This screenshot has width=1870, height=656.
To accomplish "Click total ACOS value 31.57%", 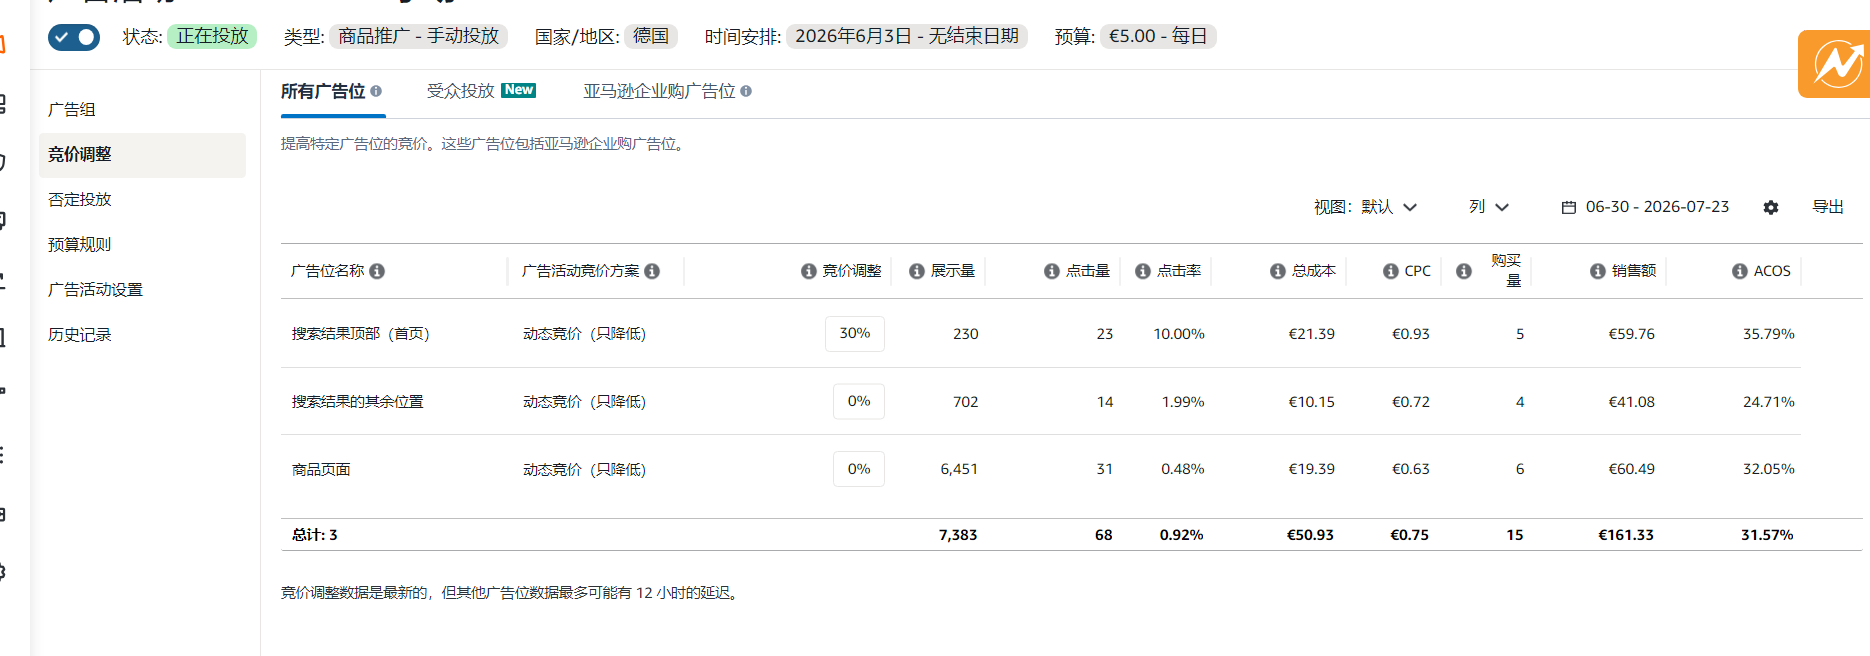I will pyautogui.click(x=1767, y=535).
